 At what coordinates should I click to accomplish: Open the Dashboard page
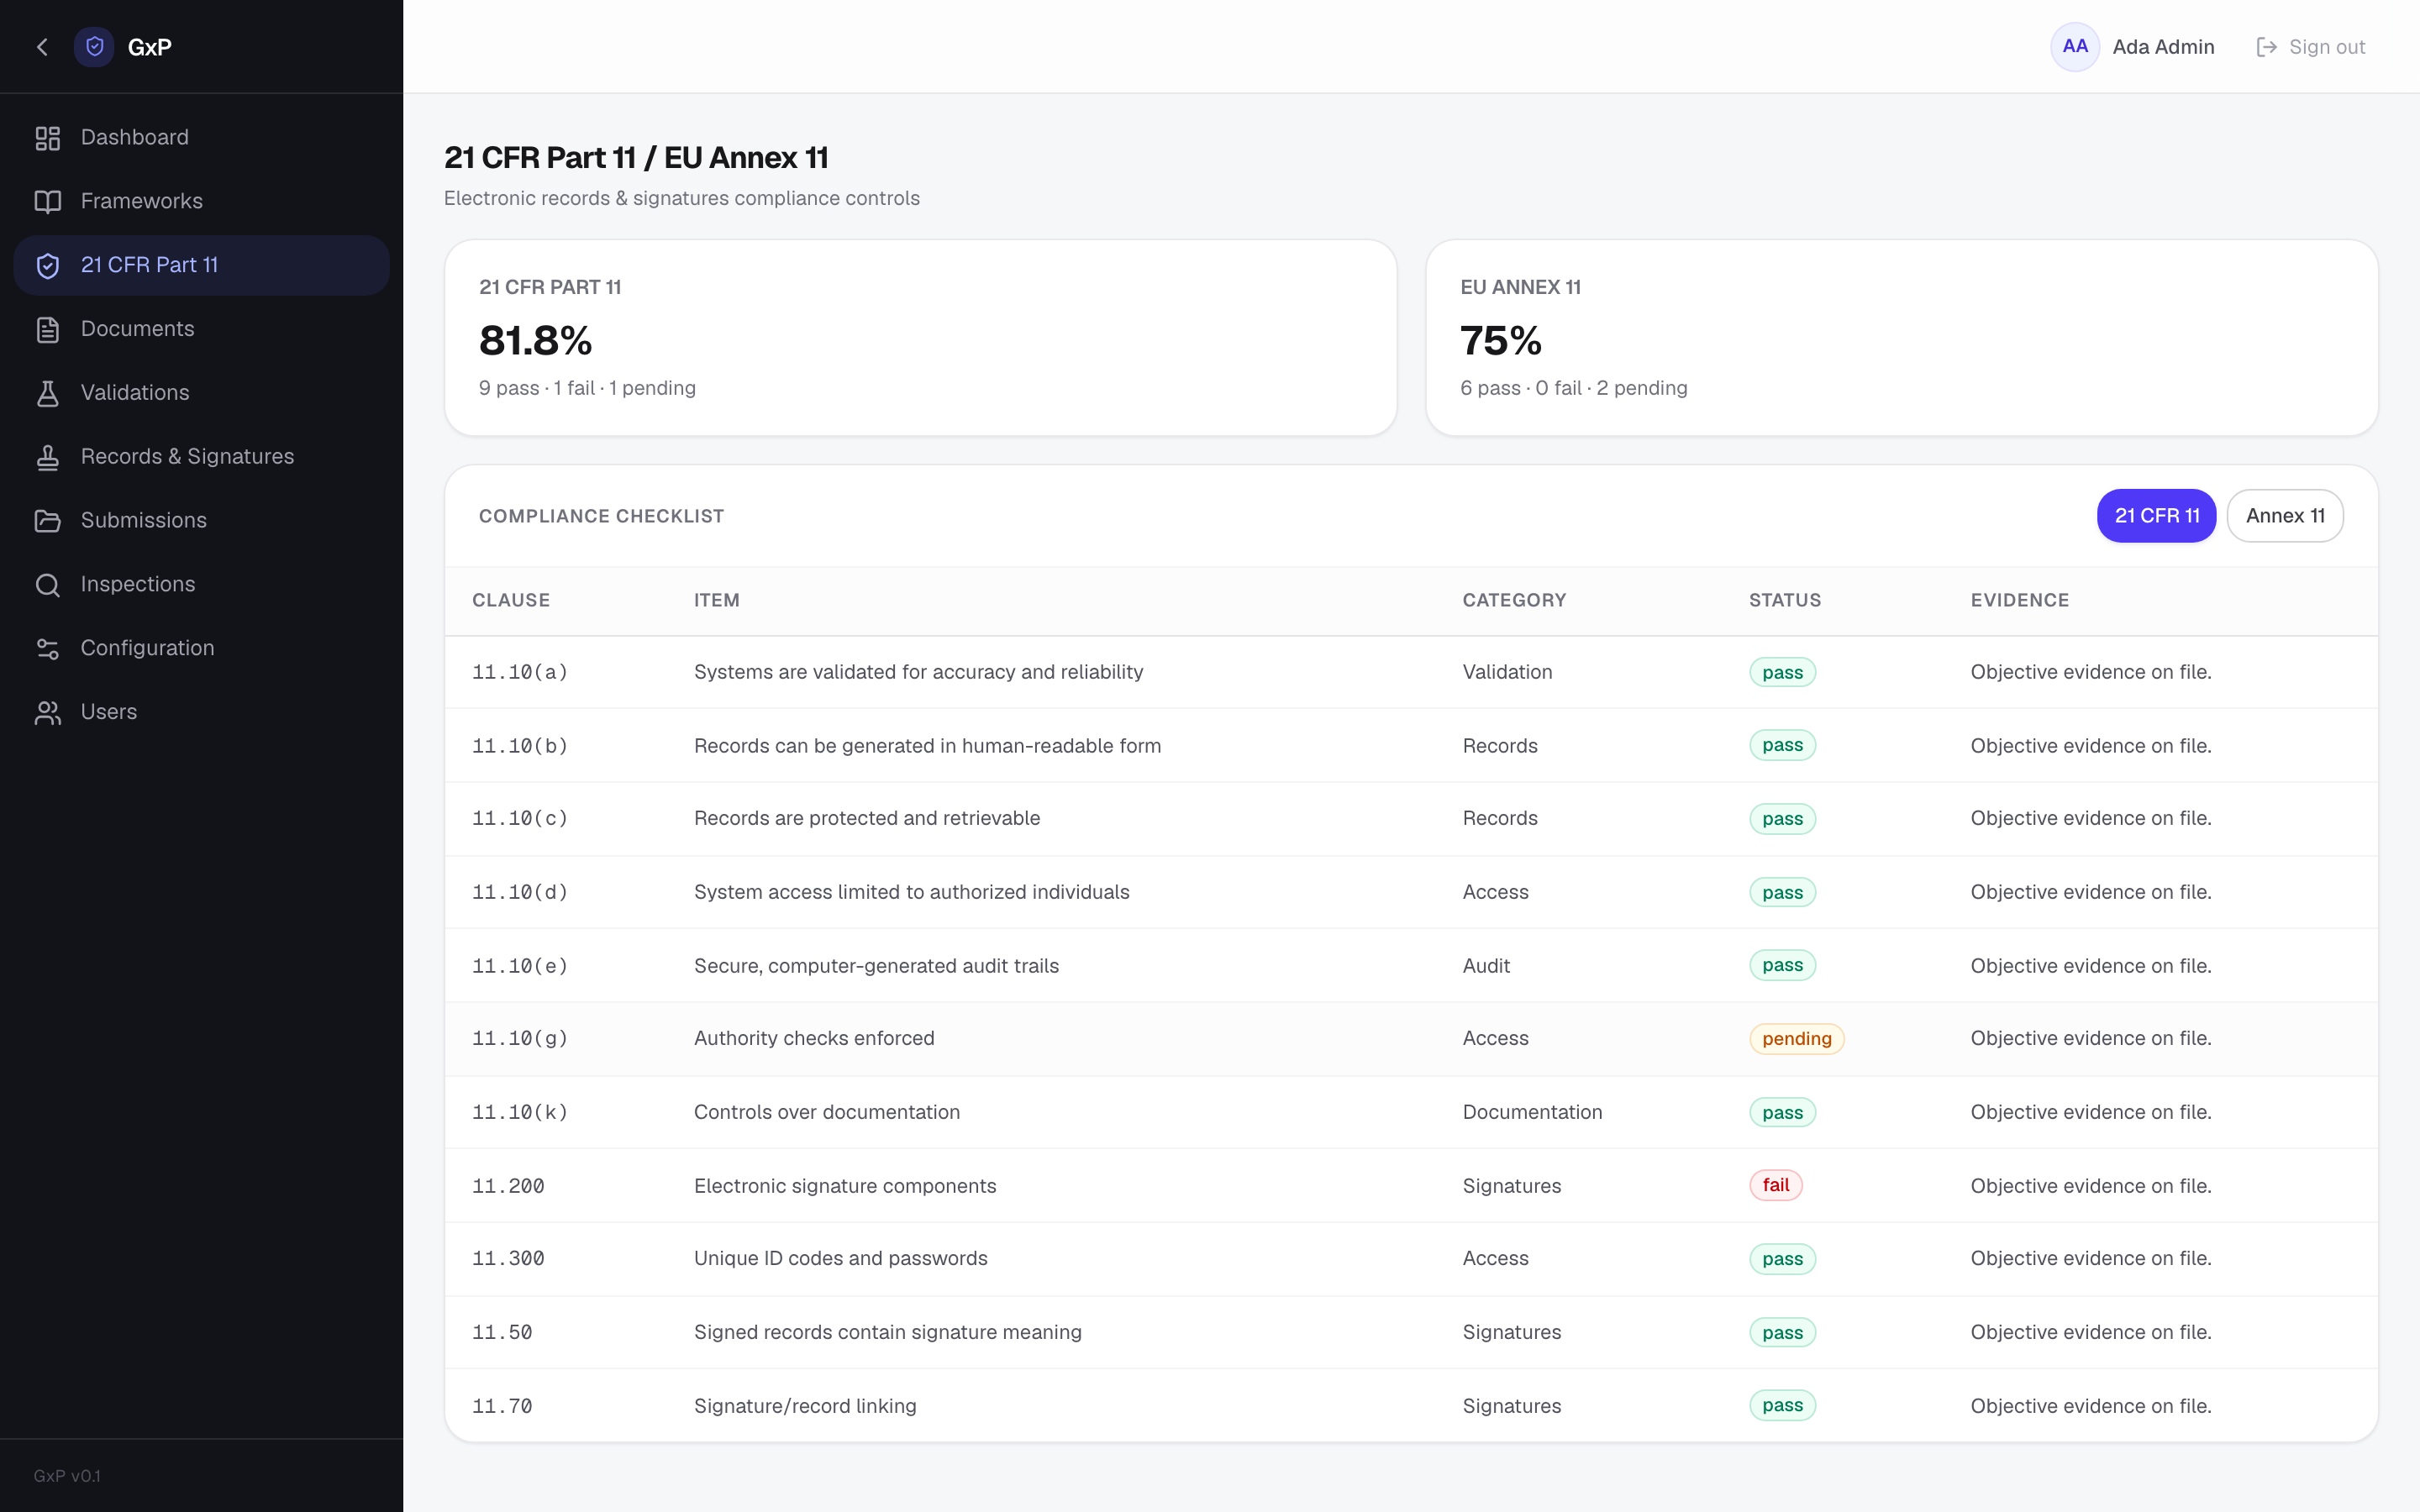(x=201, y=137)
